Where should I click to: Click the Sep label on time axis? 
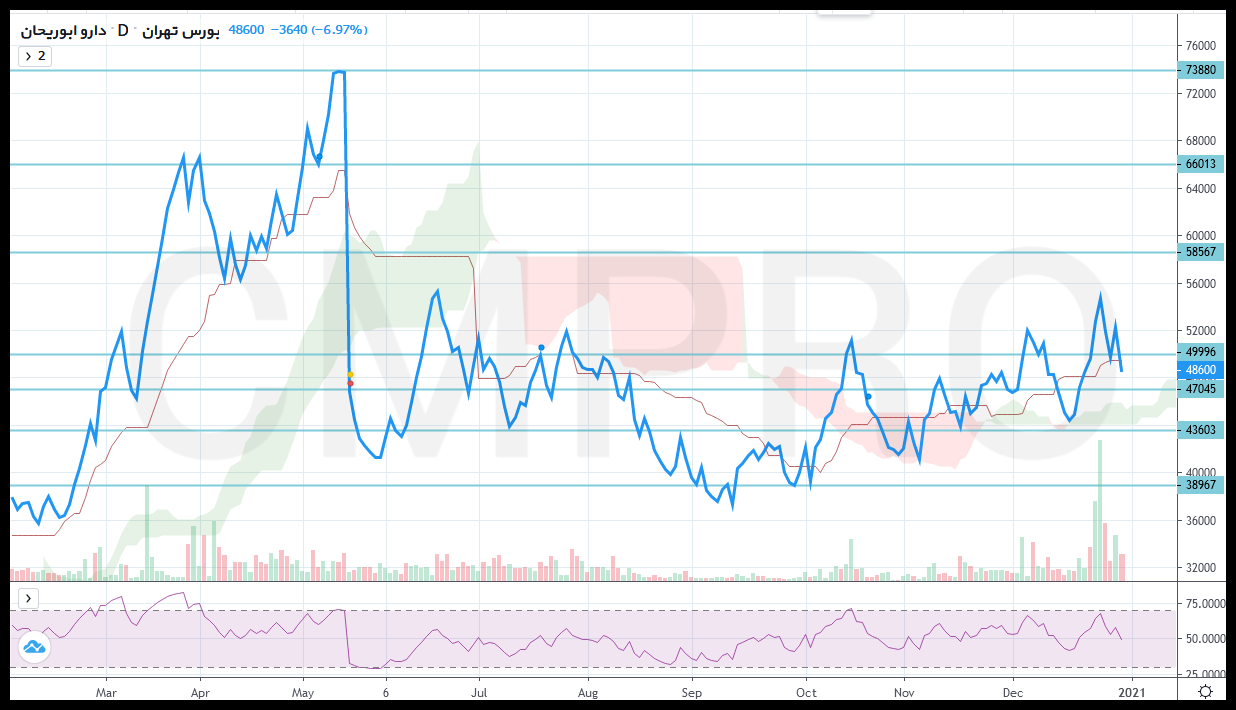[x=691, y=692]
